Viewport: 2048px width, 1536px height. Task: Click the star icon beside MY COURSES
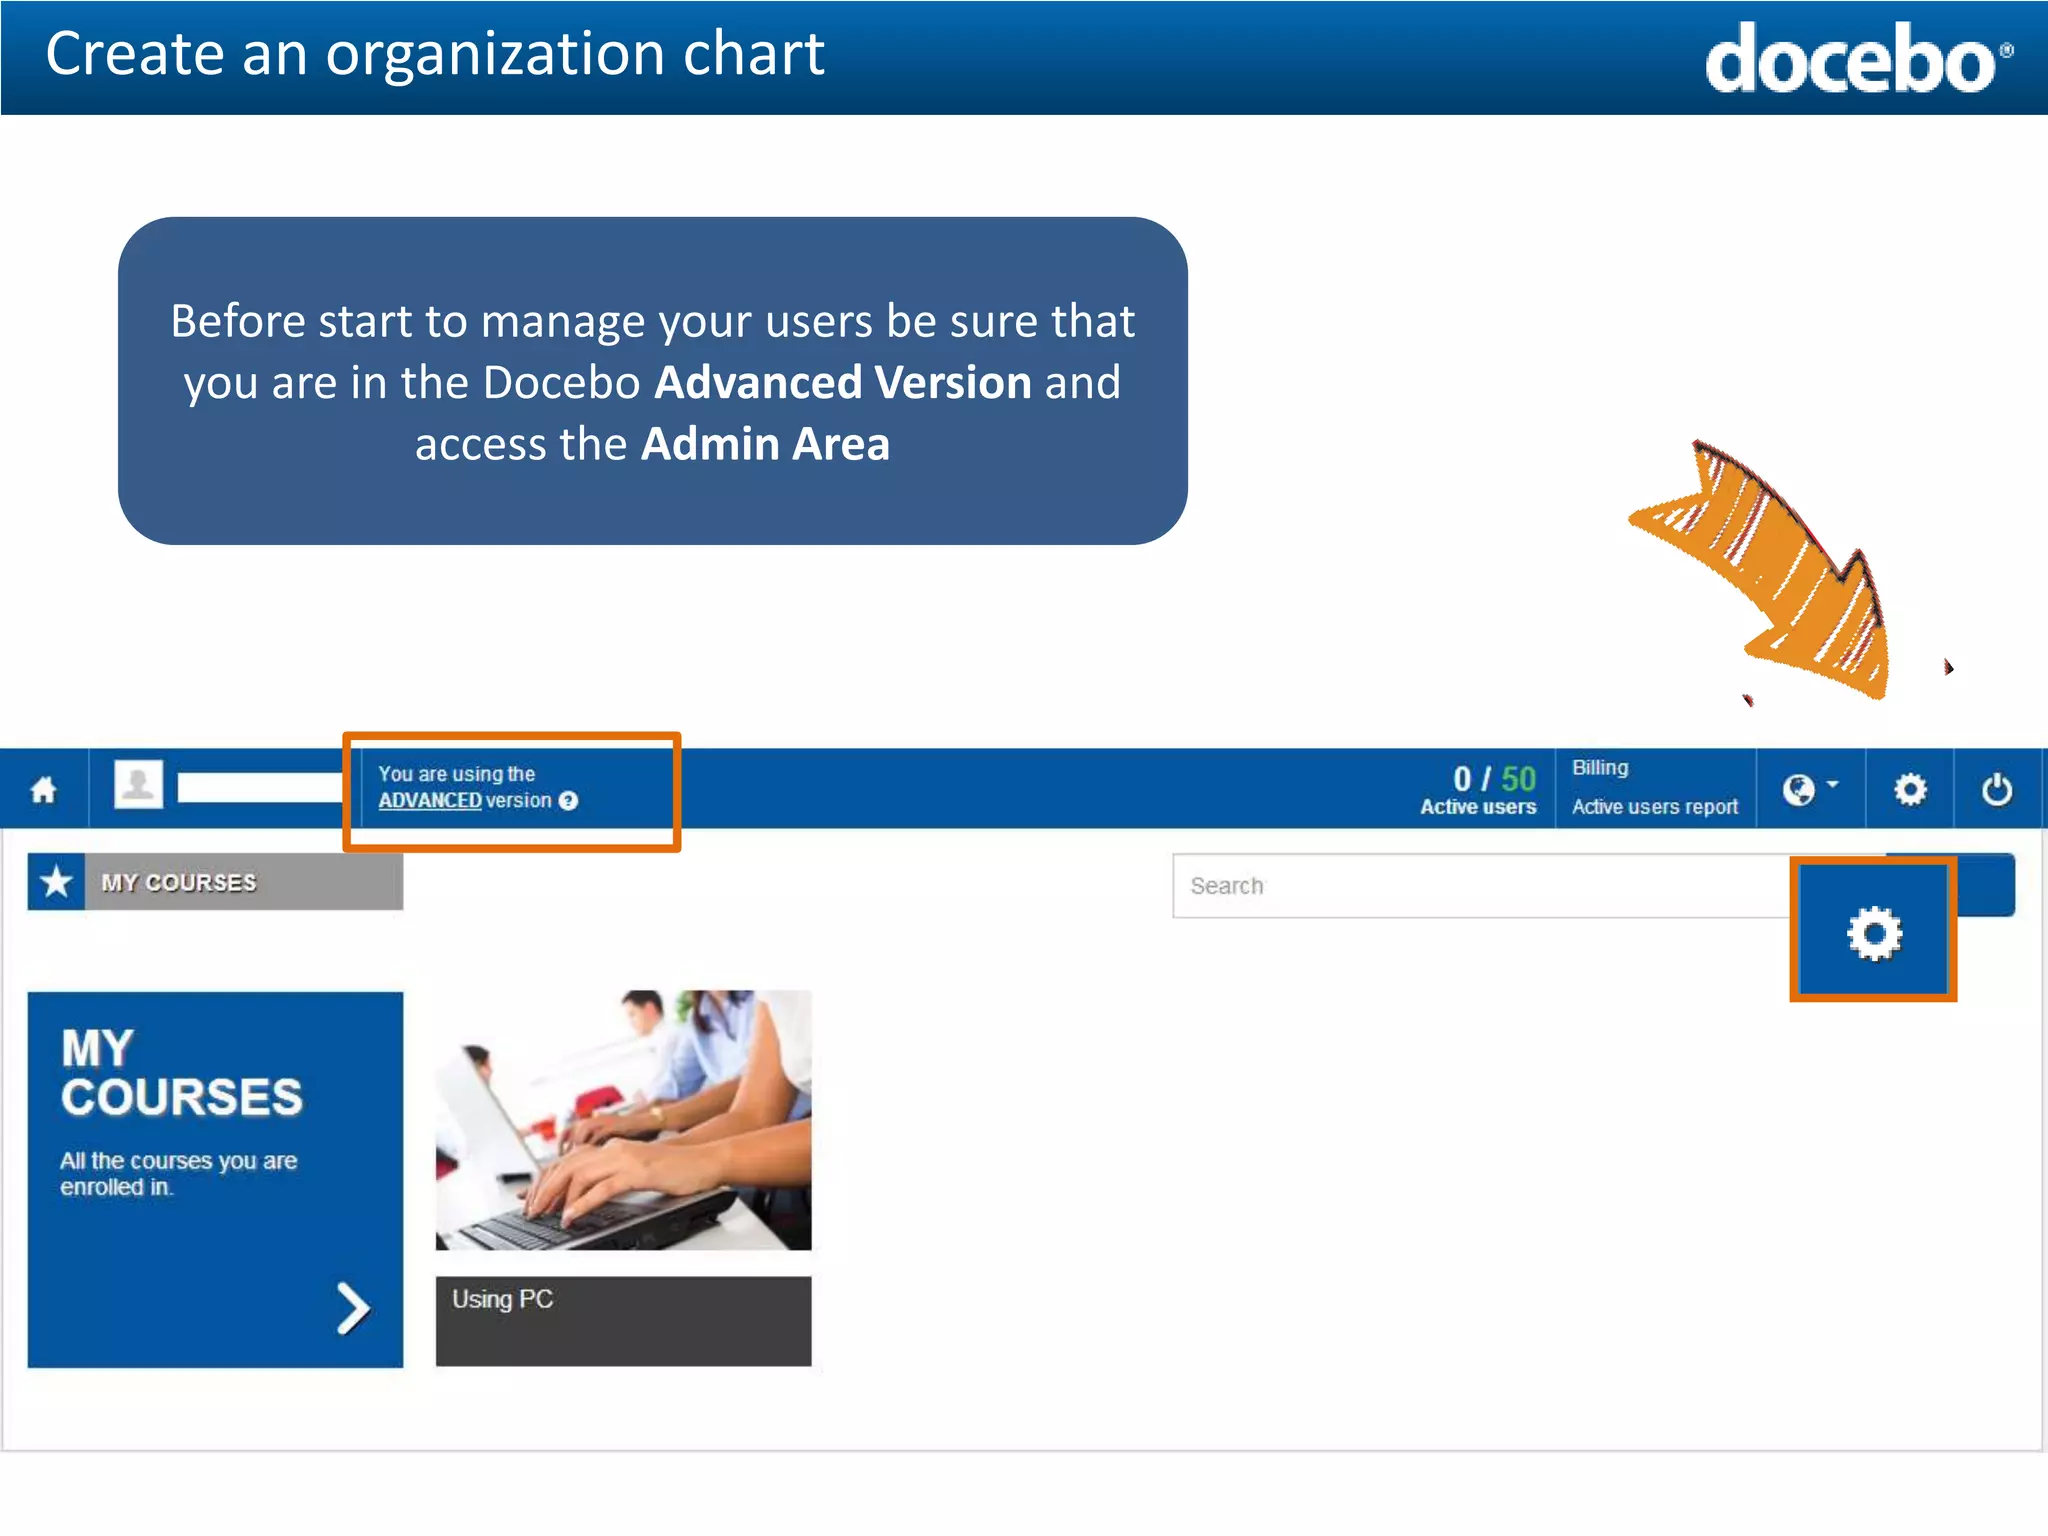coord(56,882)
